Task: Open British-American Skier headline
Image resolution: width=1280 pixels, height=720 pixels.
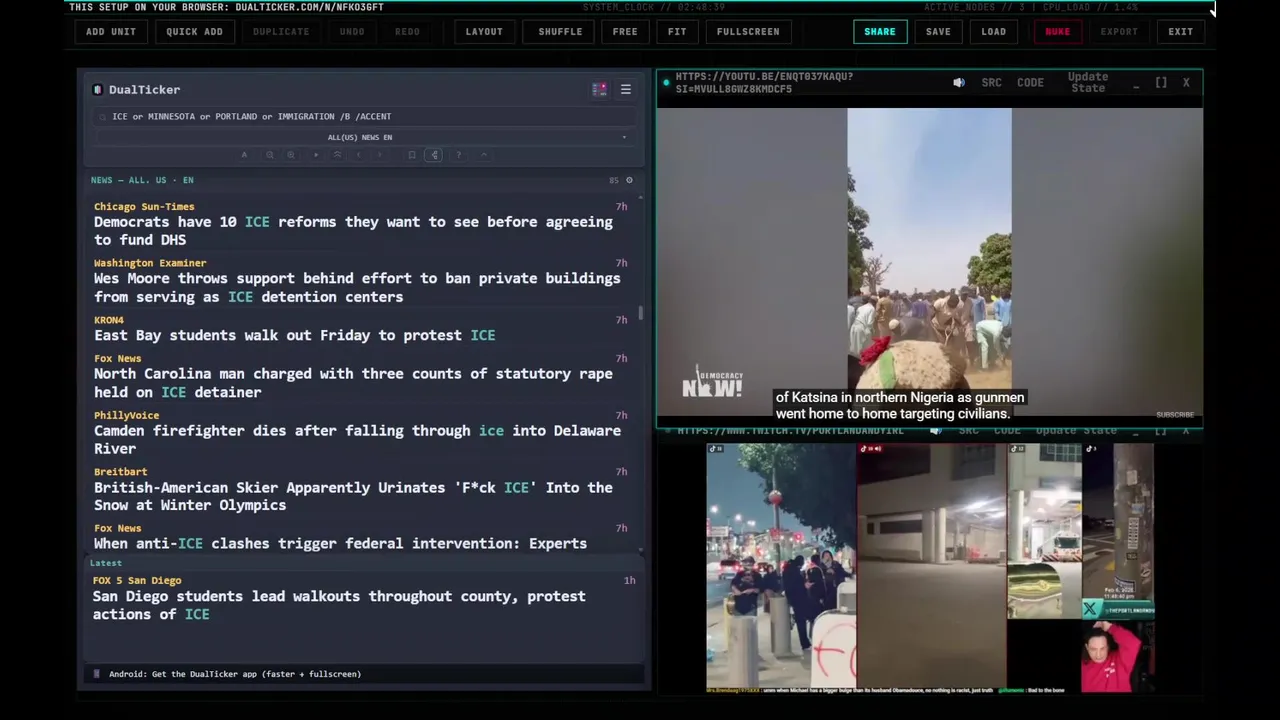Action: pos(353,496)
